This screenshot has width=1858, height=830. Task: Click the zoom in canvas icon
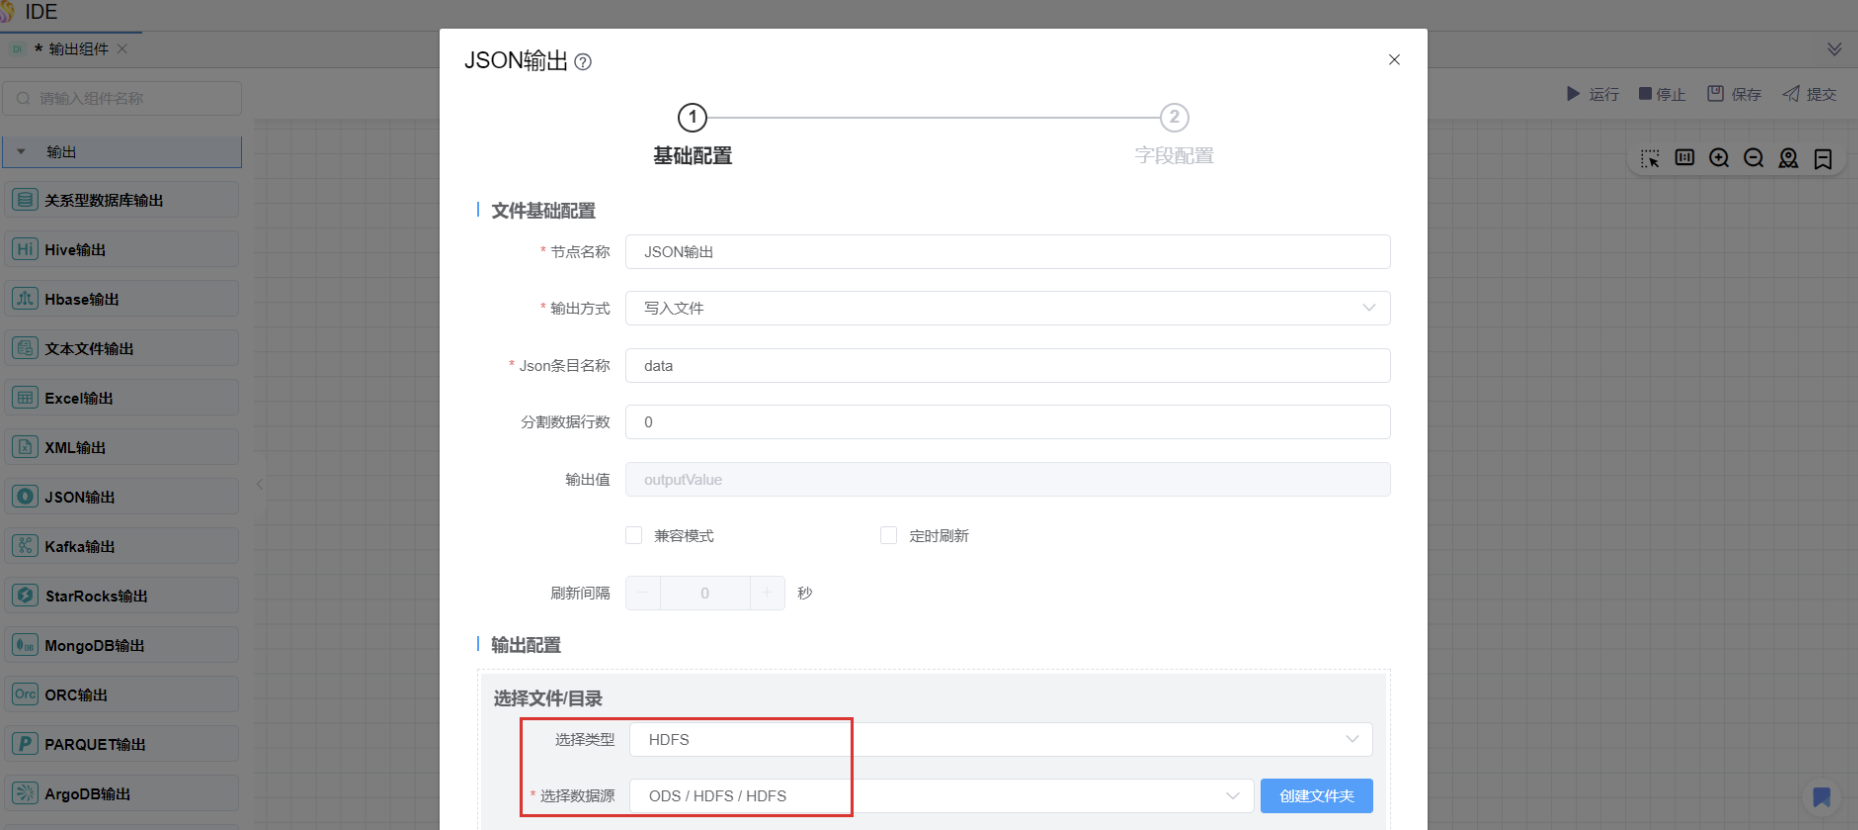pyautogui.click(x=1719, y=158)
